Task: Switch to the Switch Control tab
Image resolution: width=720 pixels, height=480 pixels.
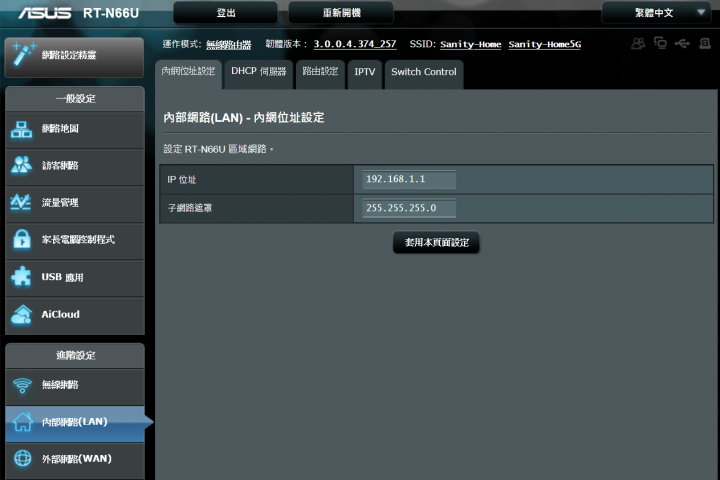Action: tap(424, 72)
